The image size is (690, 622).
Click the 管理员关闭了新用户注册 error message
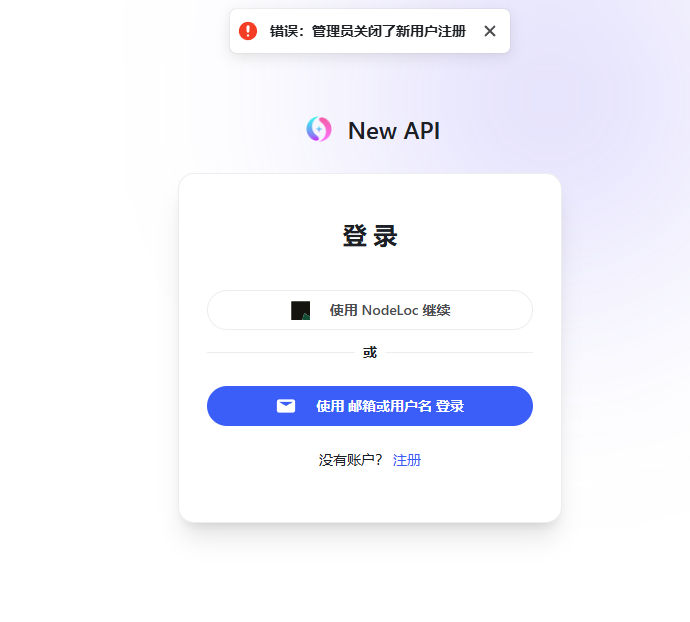coord(389,31)
